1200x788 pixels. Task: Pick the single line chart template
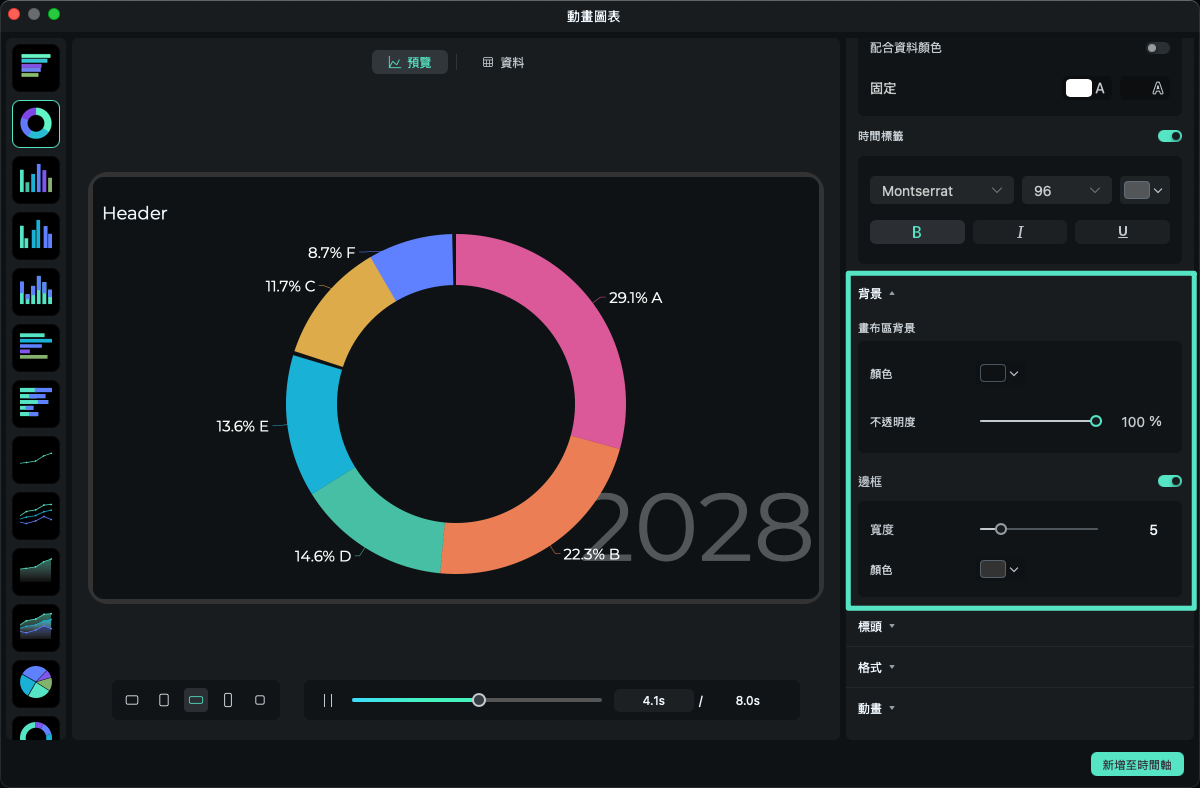(x=36, y=459)
